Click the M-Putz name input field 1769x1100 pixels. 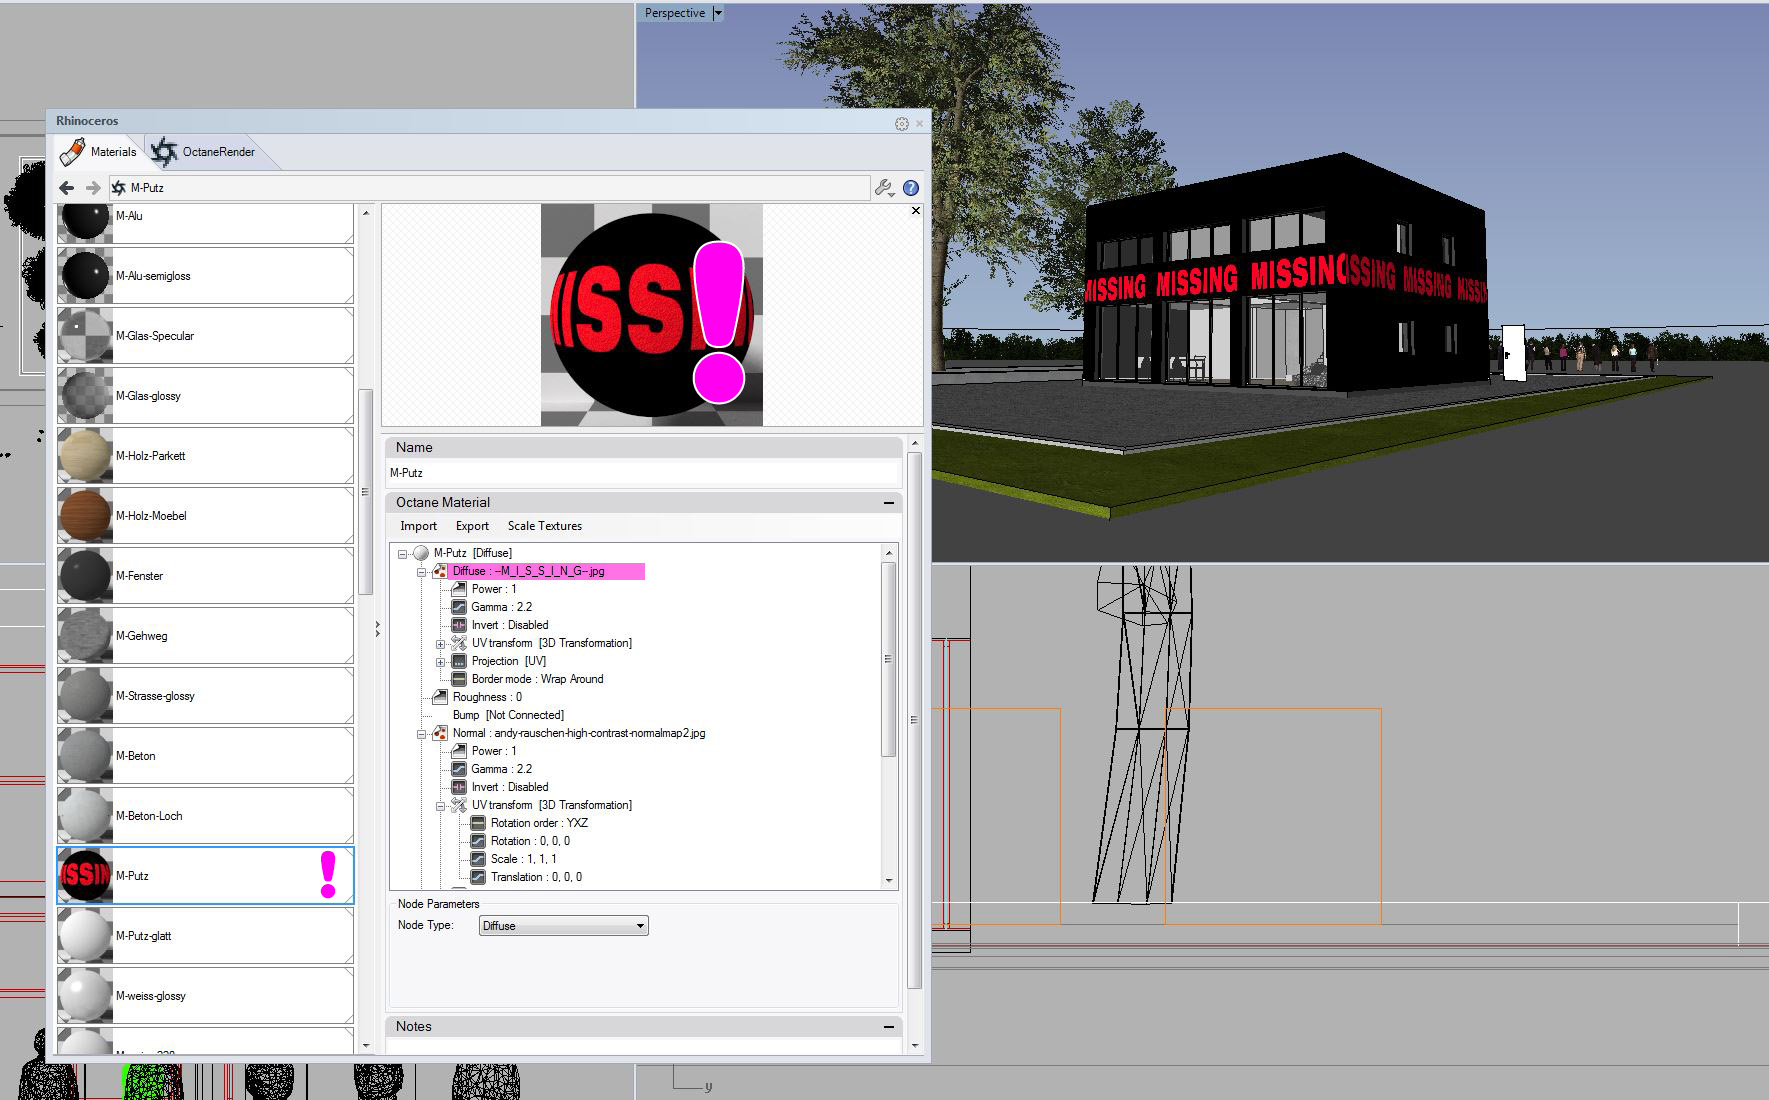pos(644,473)
